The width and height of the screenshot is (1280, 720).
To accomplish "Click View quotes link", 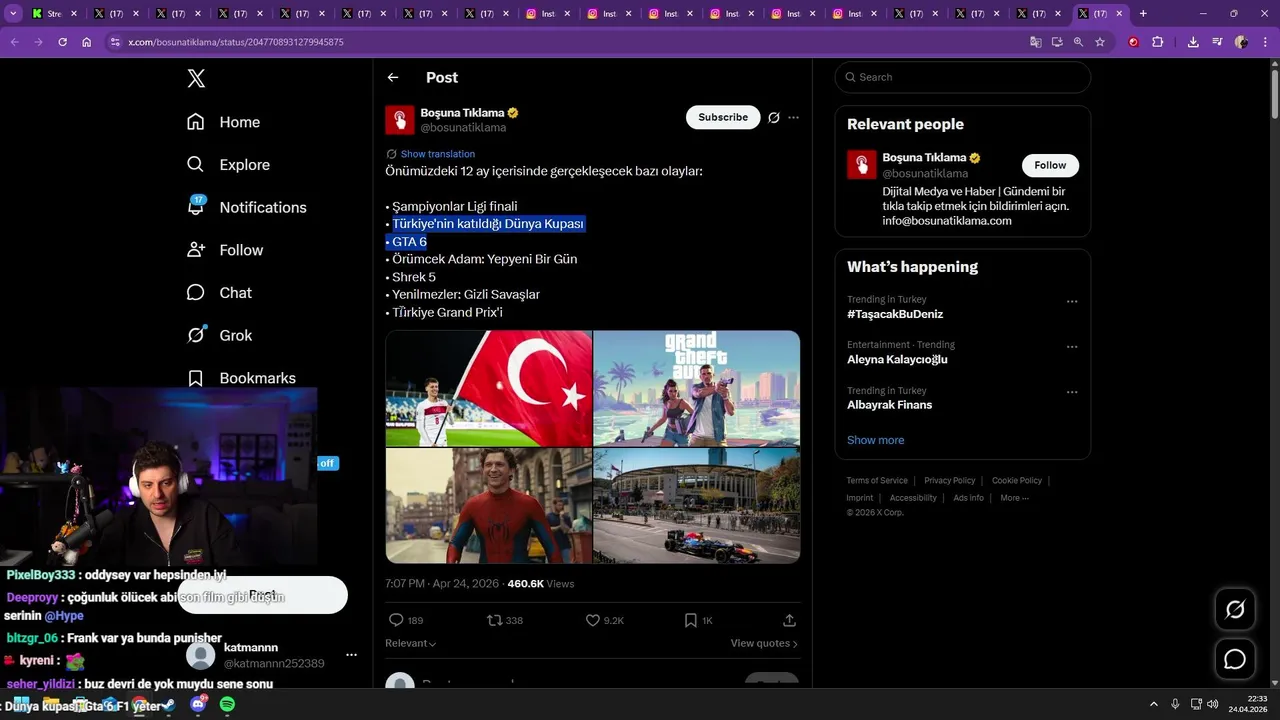I will pyautogui.click(x=764, y=643).
